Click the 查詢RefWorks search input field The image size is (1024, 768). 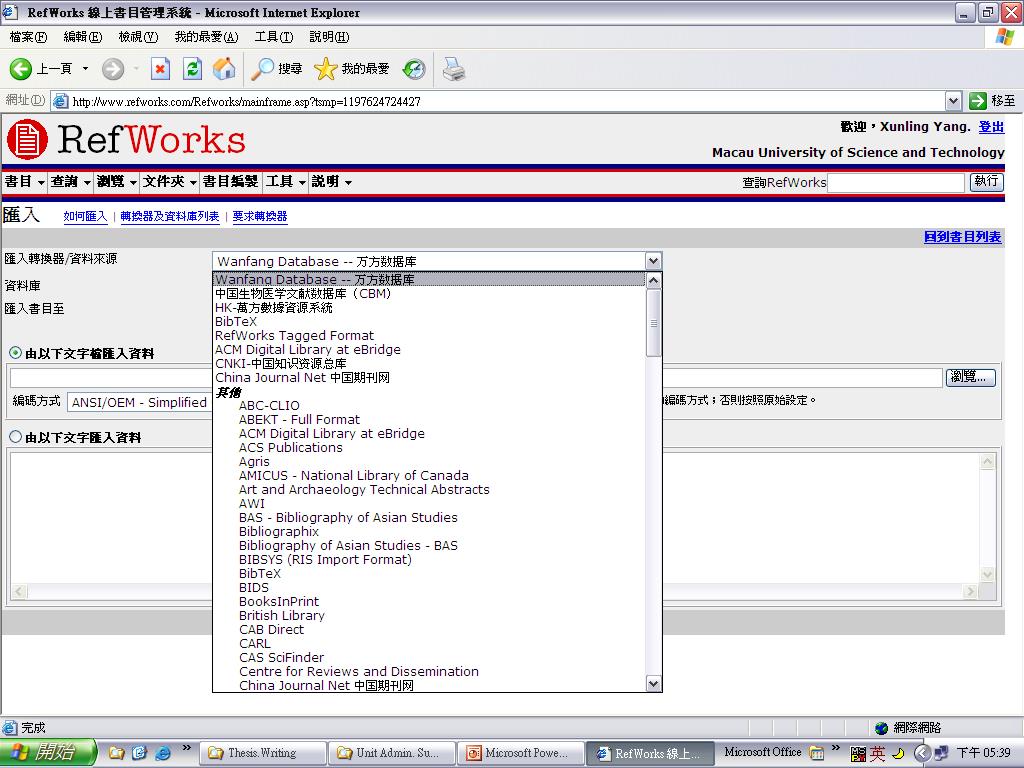[x=895, y=182]
